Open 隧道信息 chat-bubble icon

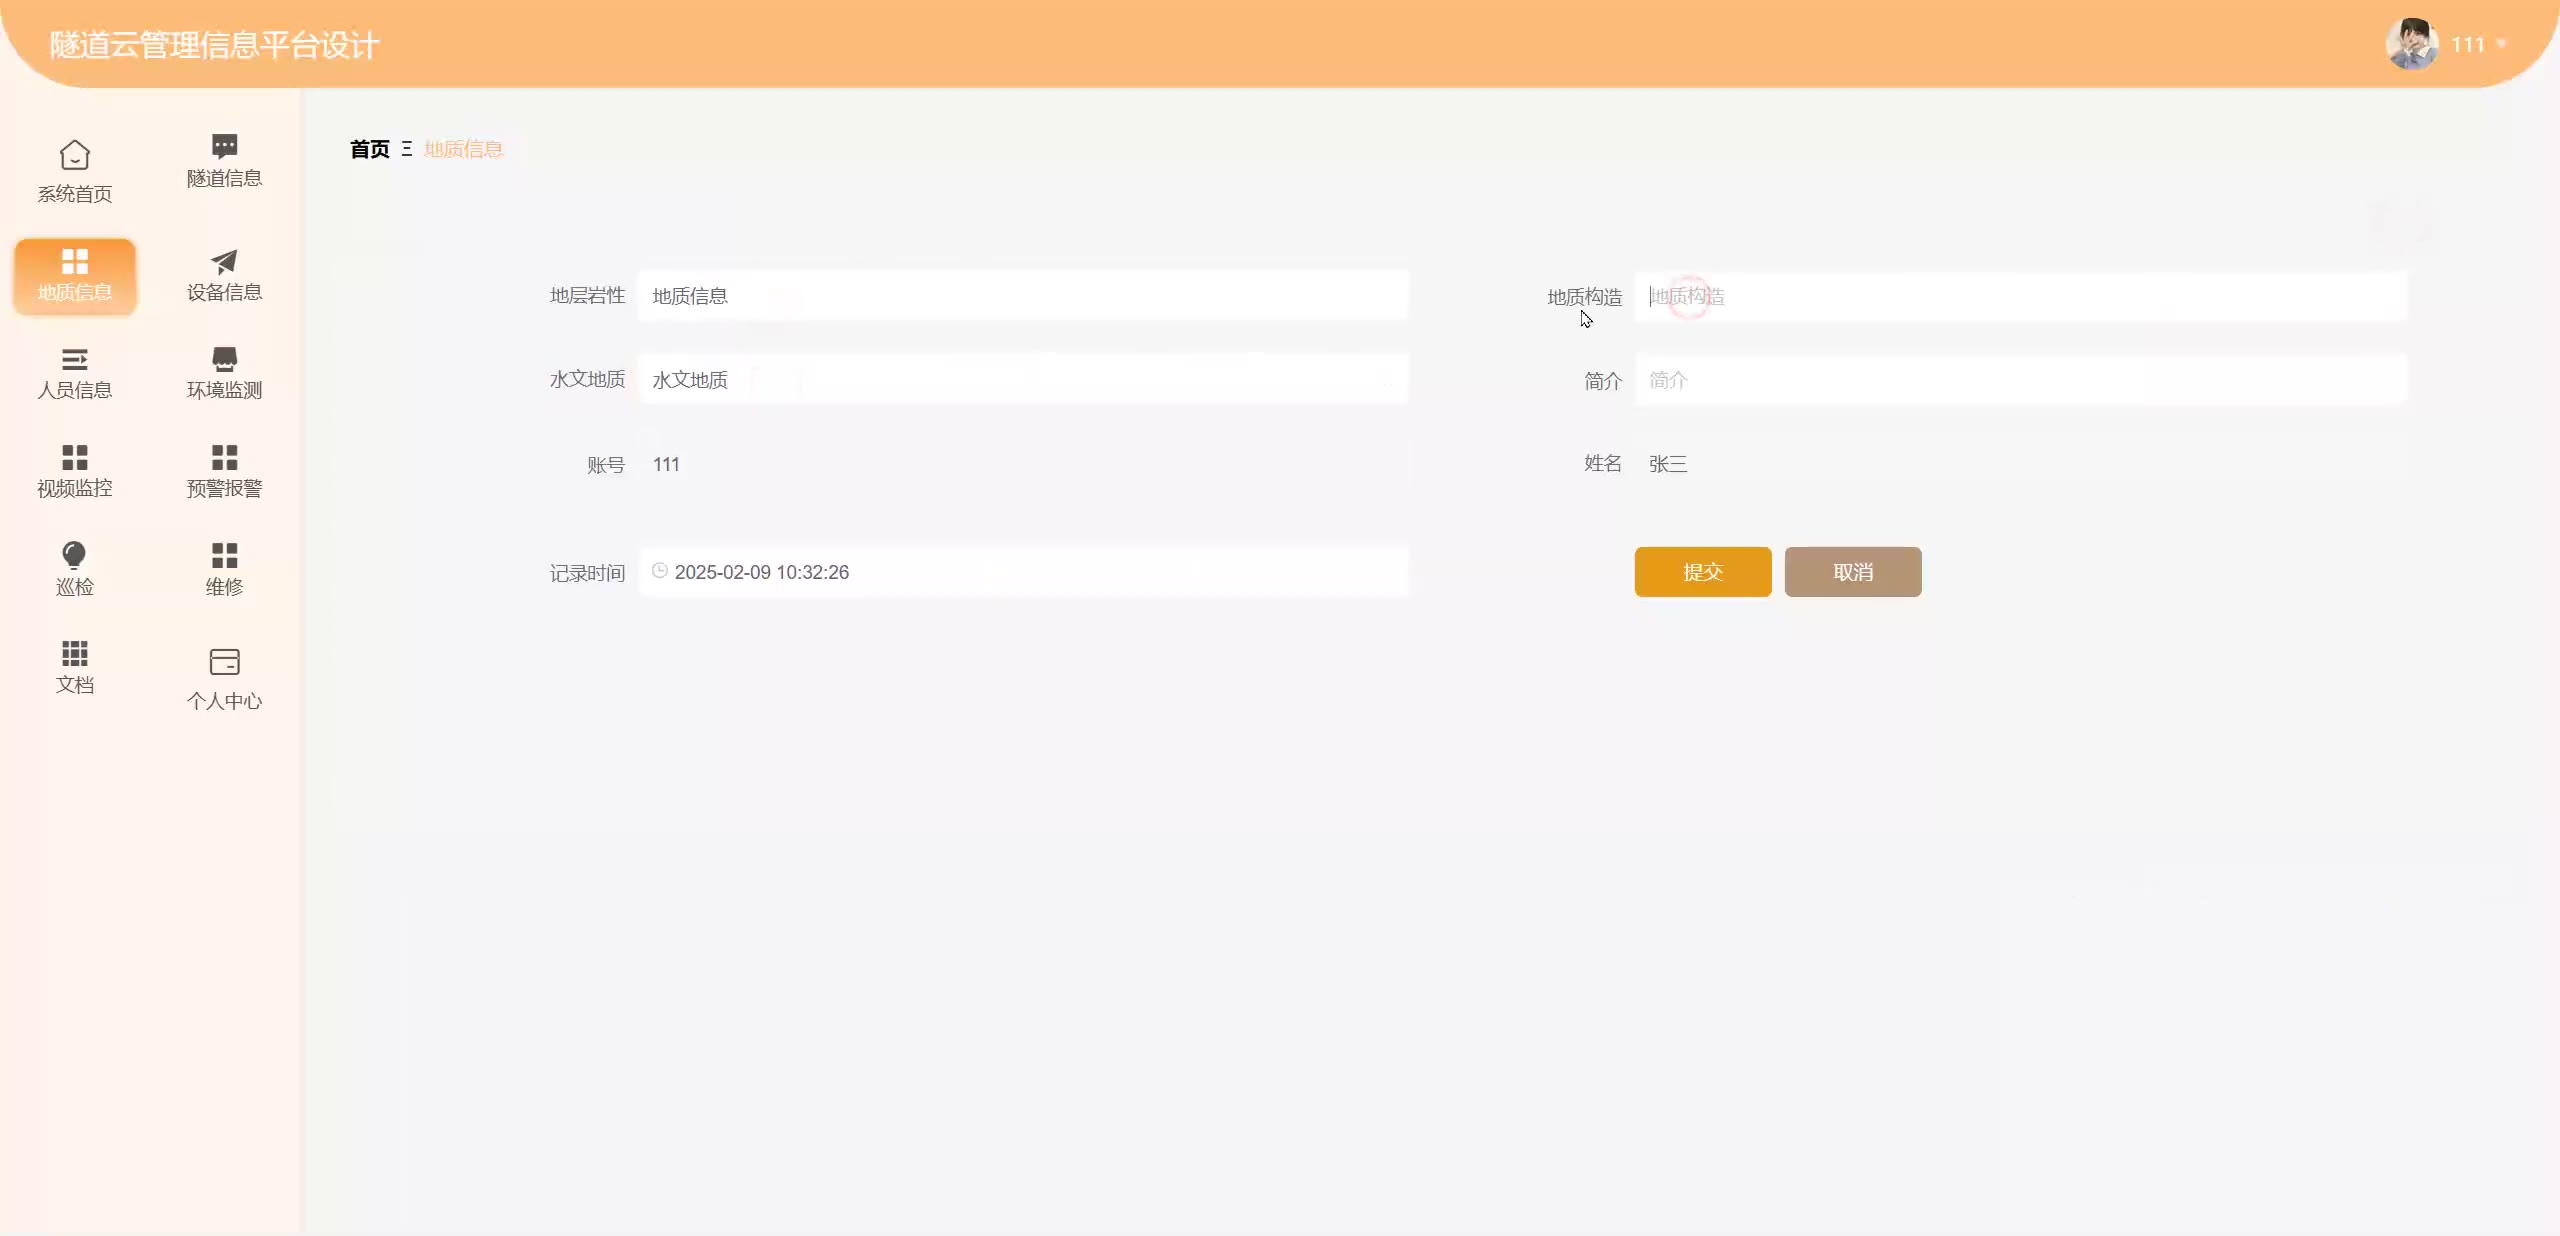pos(224,146)
